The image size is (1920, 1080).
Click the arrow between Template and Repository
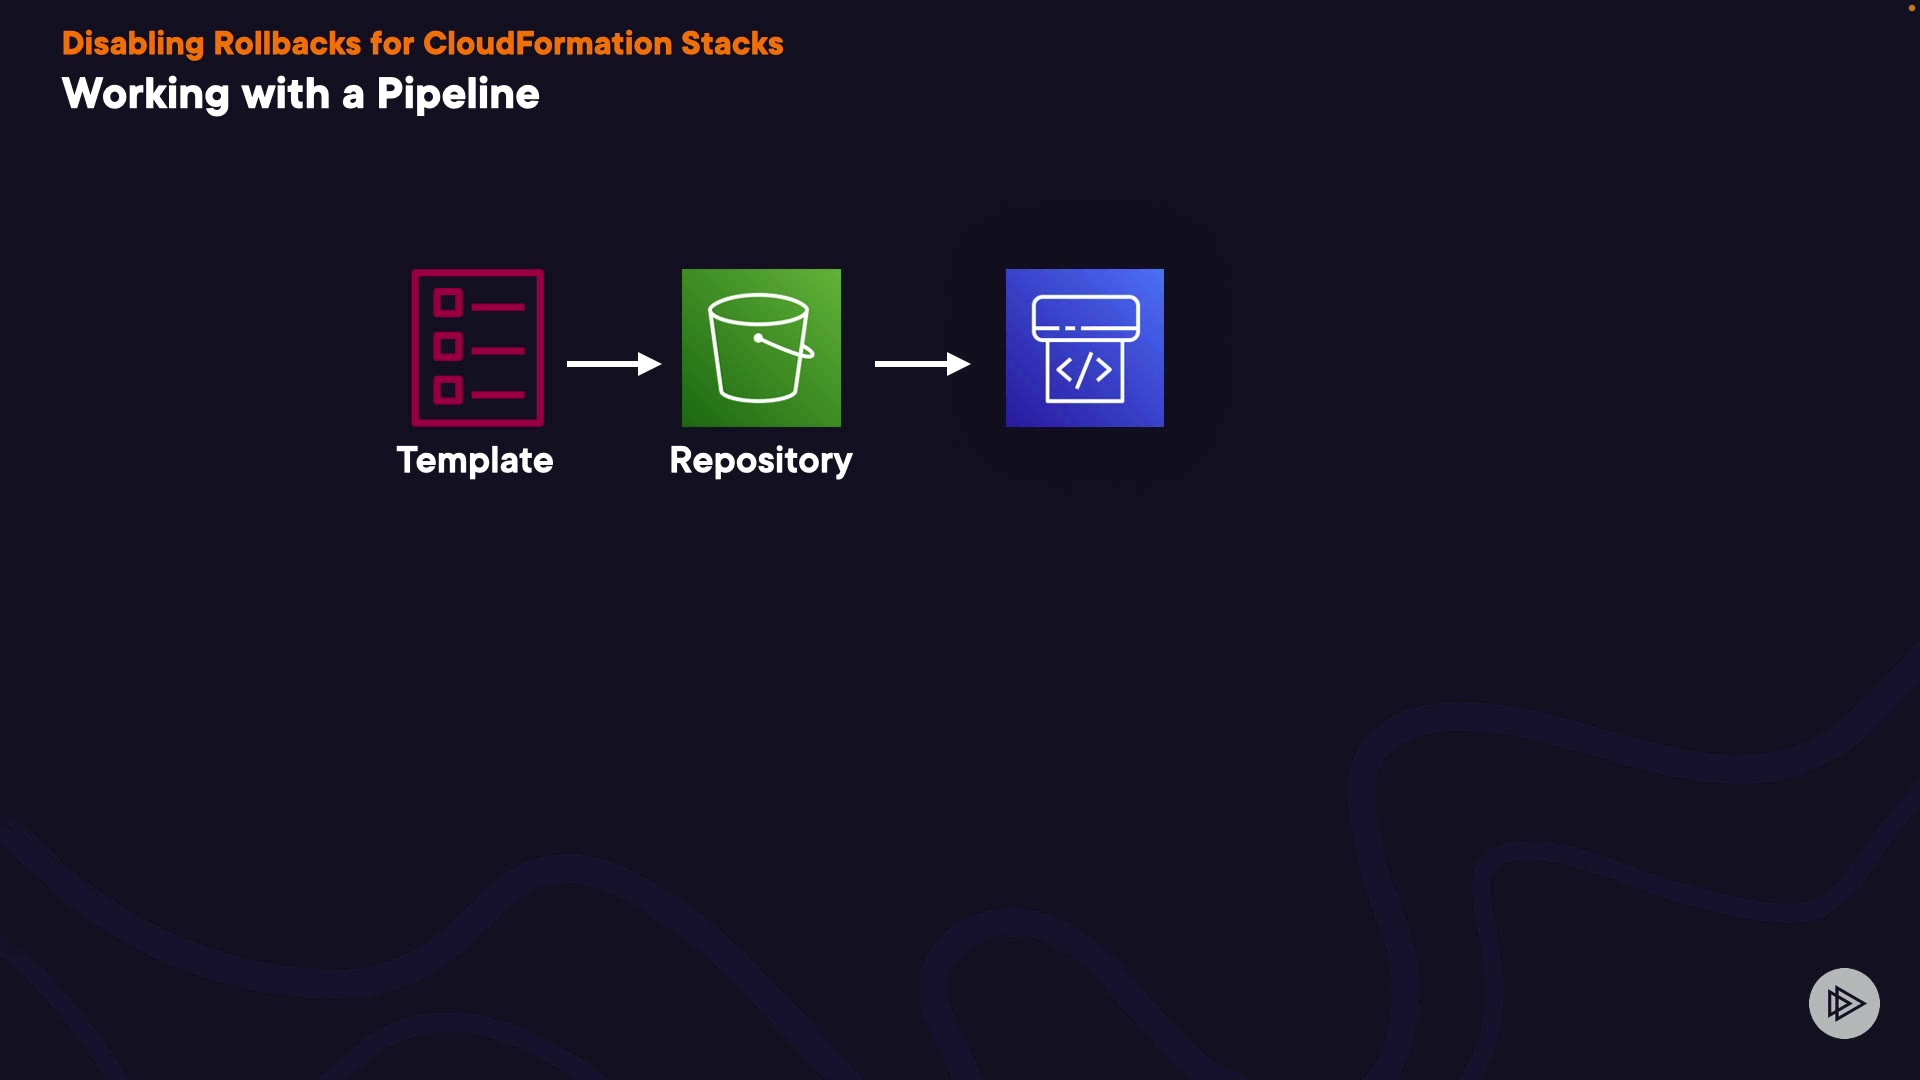(x=613, y=364)
